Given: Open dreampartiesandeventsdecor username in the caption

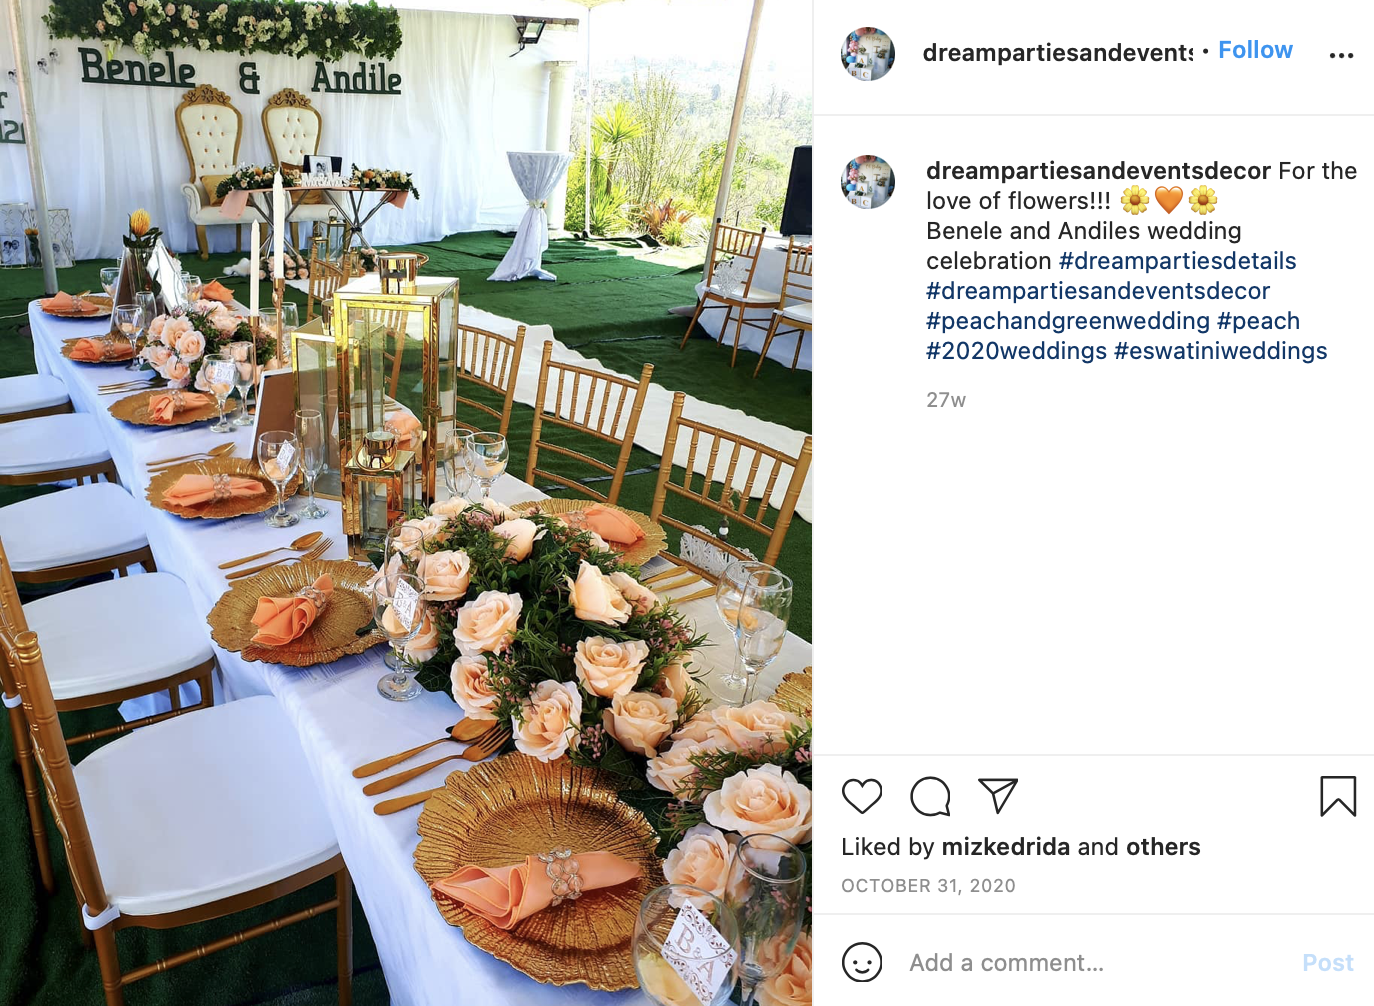Looking at the screenshot, I should (x=1098, y=171).
